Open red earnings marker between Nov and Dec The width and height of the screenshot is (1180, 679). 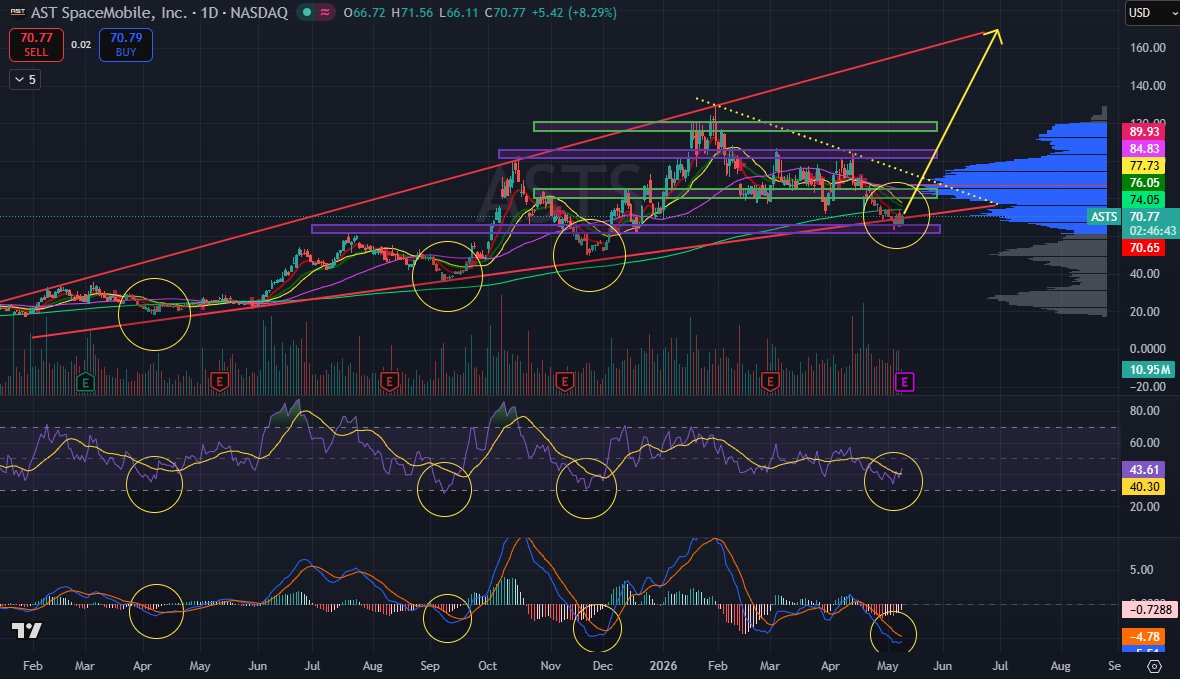564,382
